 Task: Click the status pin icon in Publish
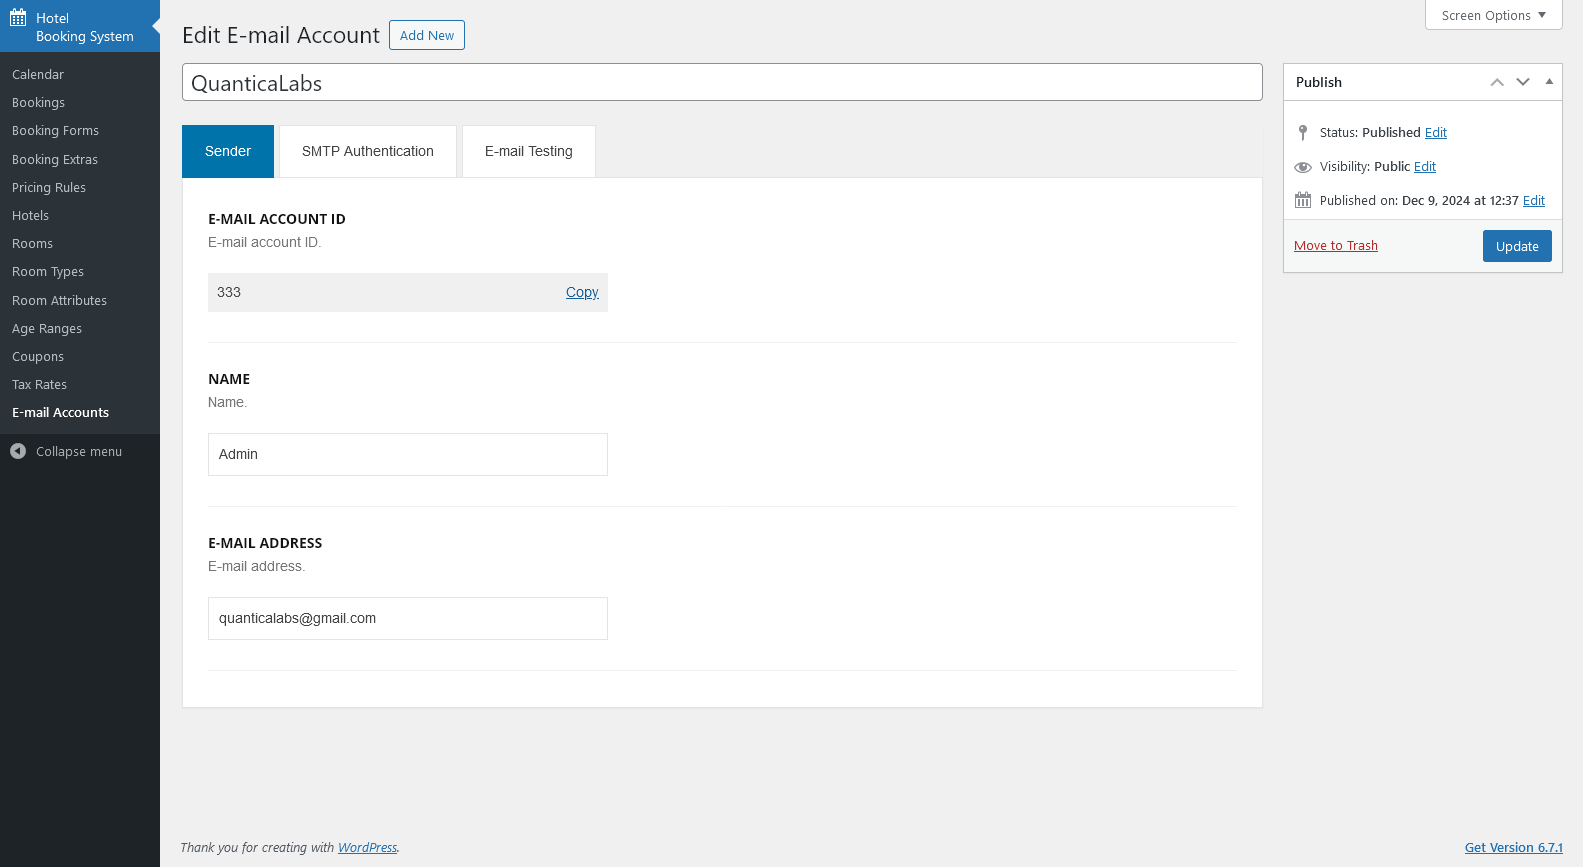click(1303, 133)
